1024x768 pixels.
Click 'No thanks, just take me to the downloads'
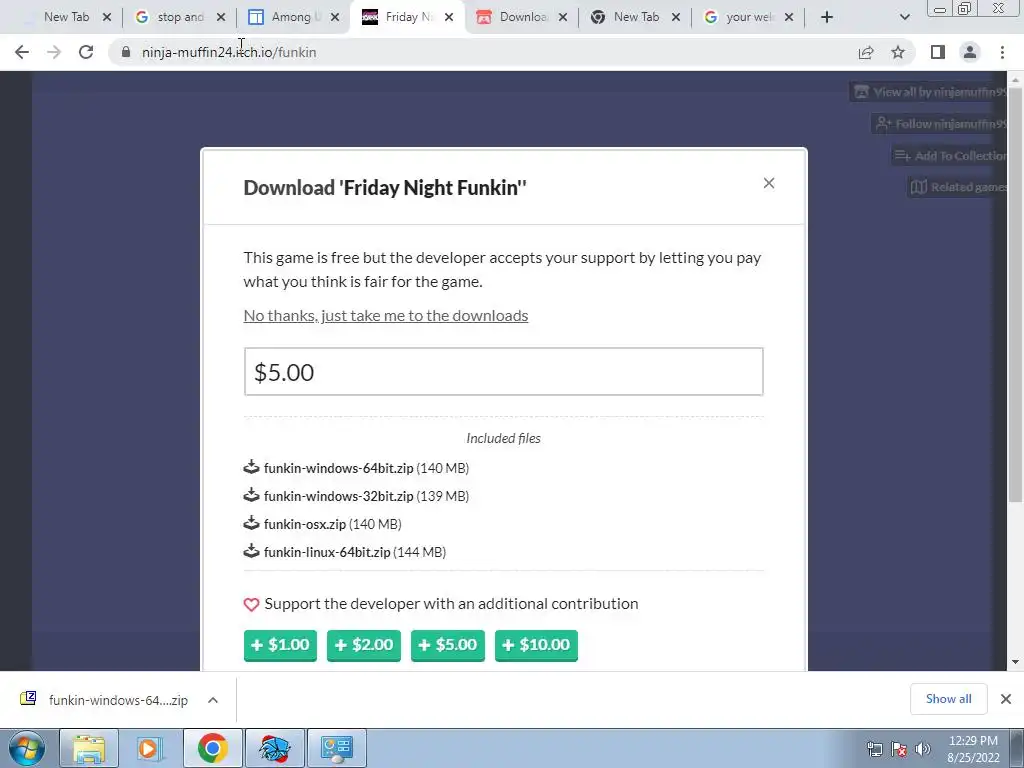pos(386,316)
